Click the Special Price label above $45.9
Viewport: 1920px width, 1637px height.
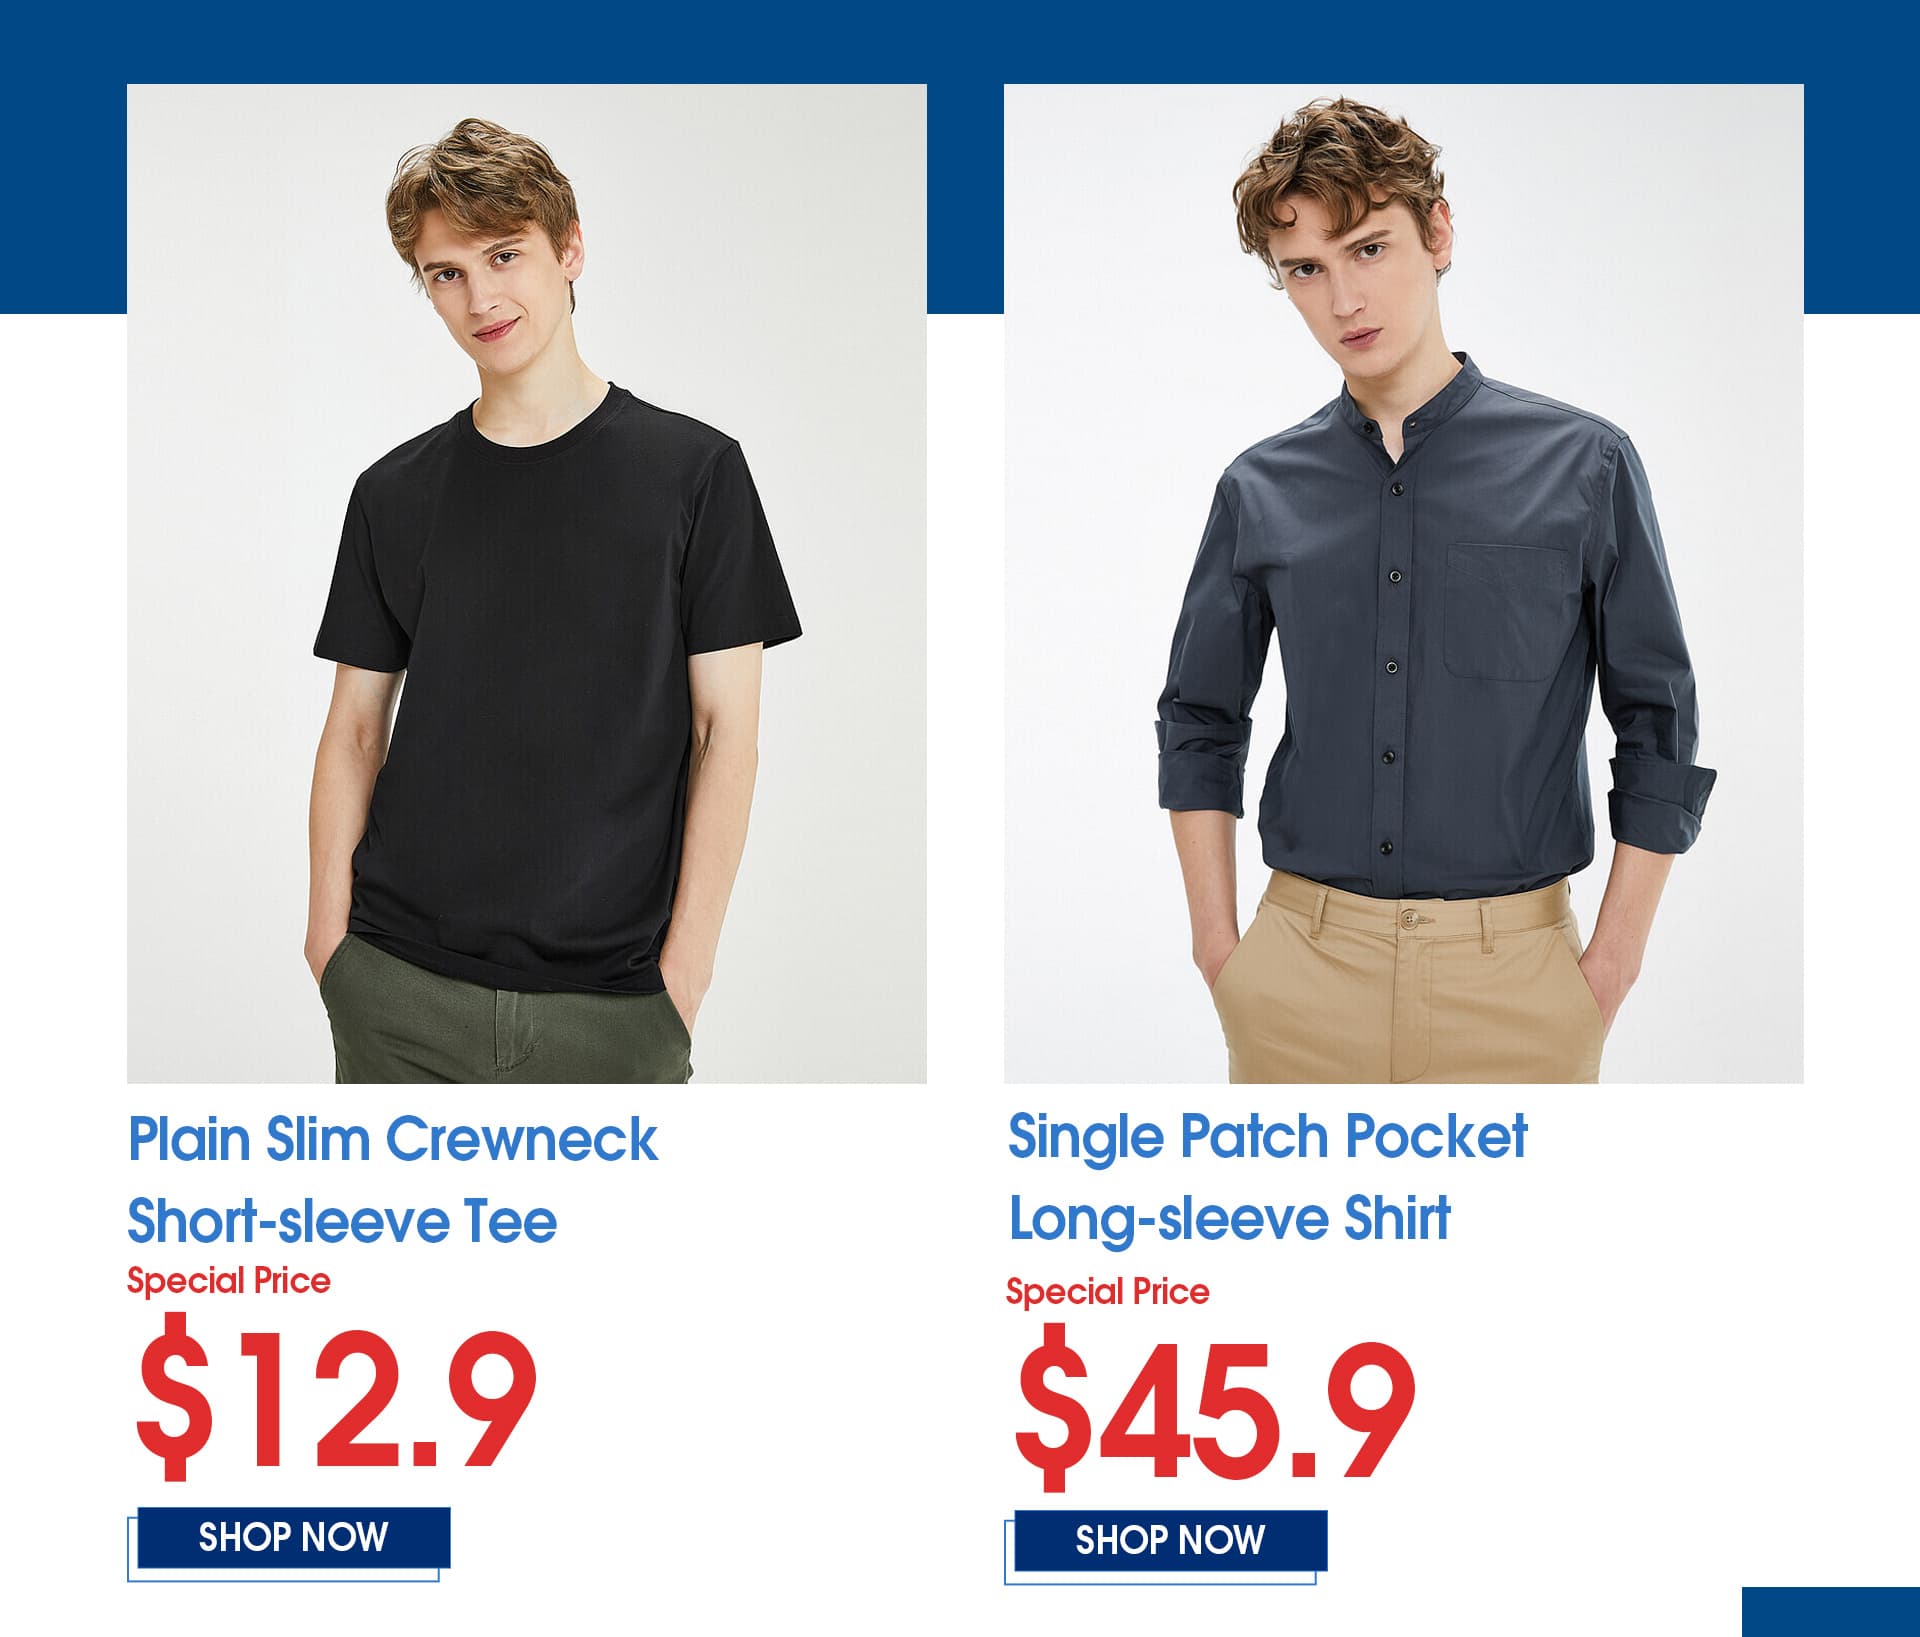pyautogui.click(x=1107, y=1291)
